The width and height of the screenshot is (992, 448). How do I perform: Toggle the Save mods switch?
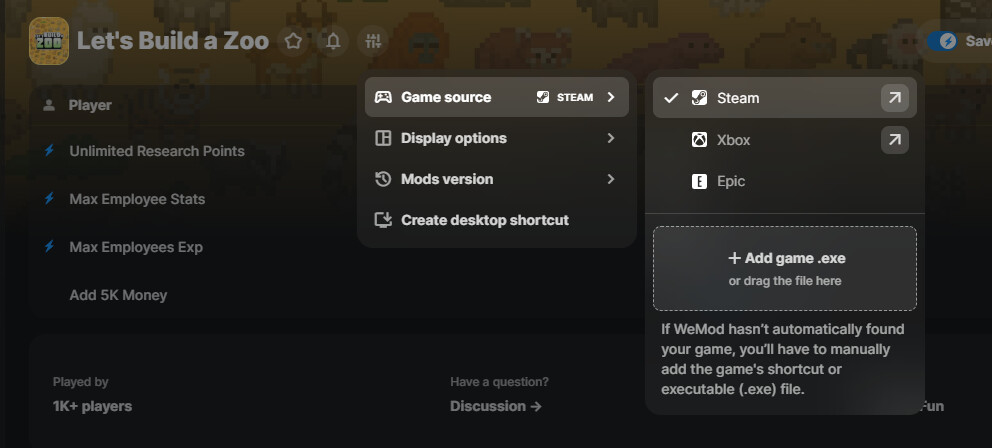(942, 41)
